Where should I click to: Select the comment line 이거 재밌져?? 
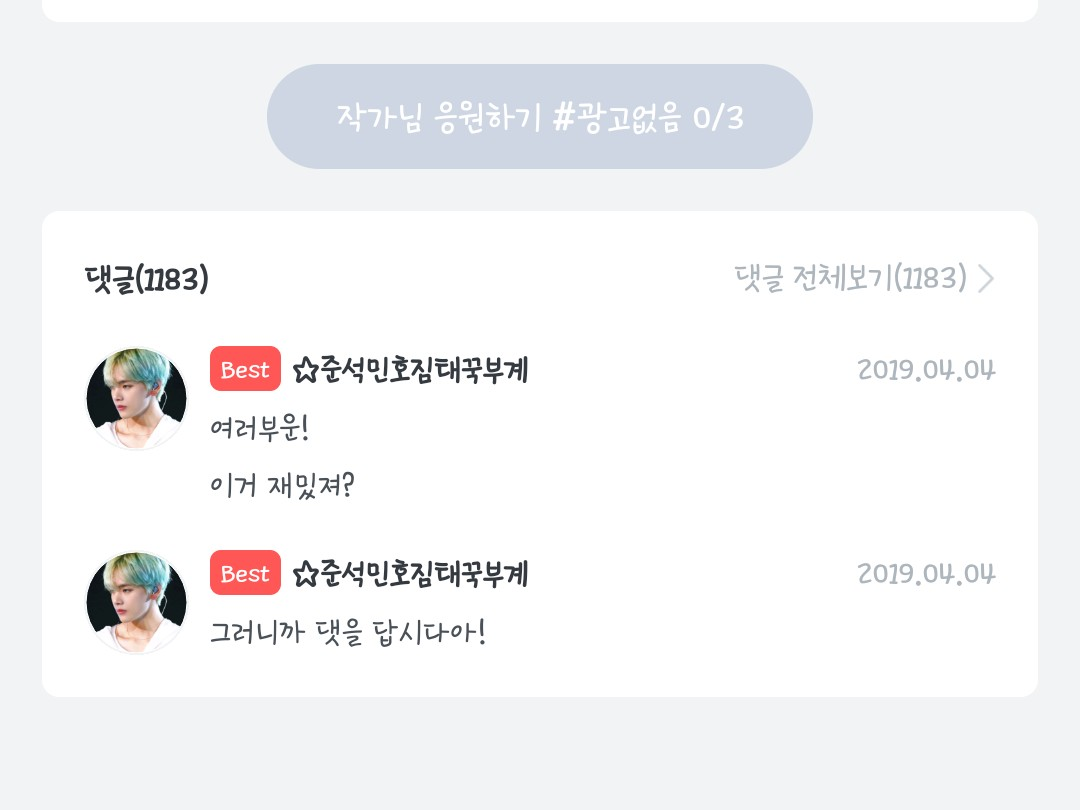tap(283, 486)
